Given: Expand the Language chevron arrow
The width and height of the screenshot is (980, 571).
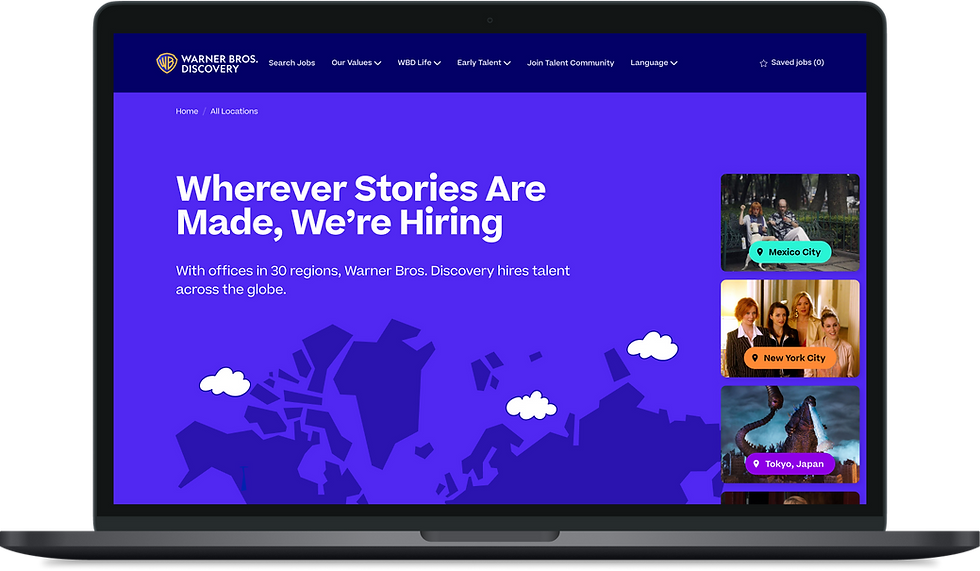Looking at the screenshot, I should pos(674,63).
